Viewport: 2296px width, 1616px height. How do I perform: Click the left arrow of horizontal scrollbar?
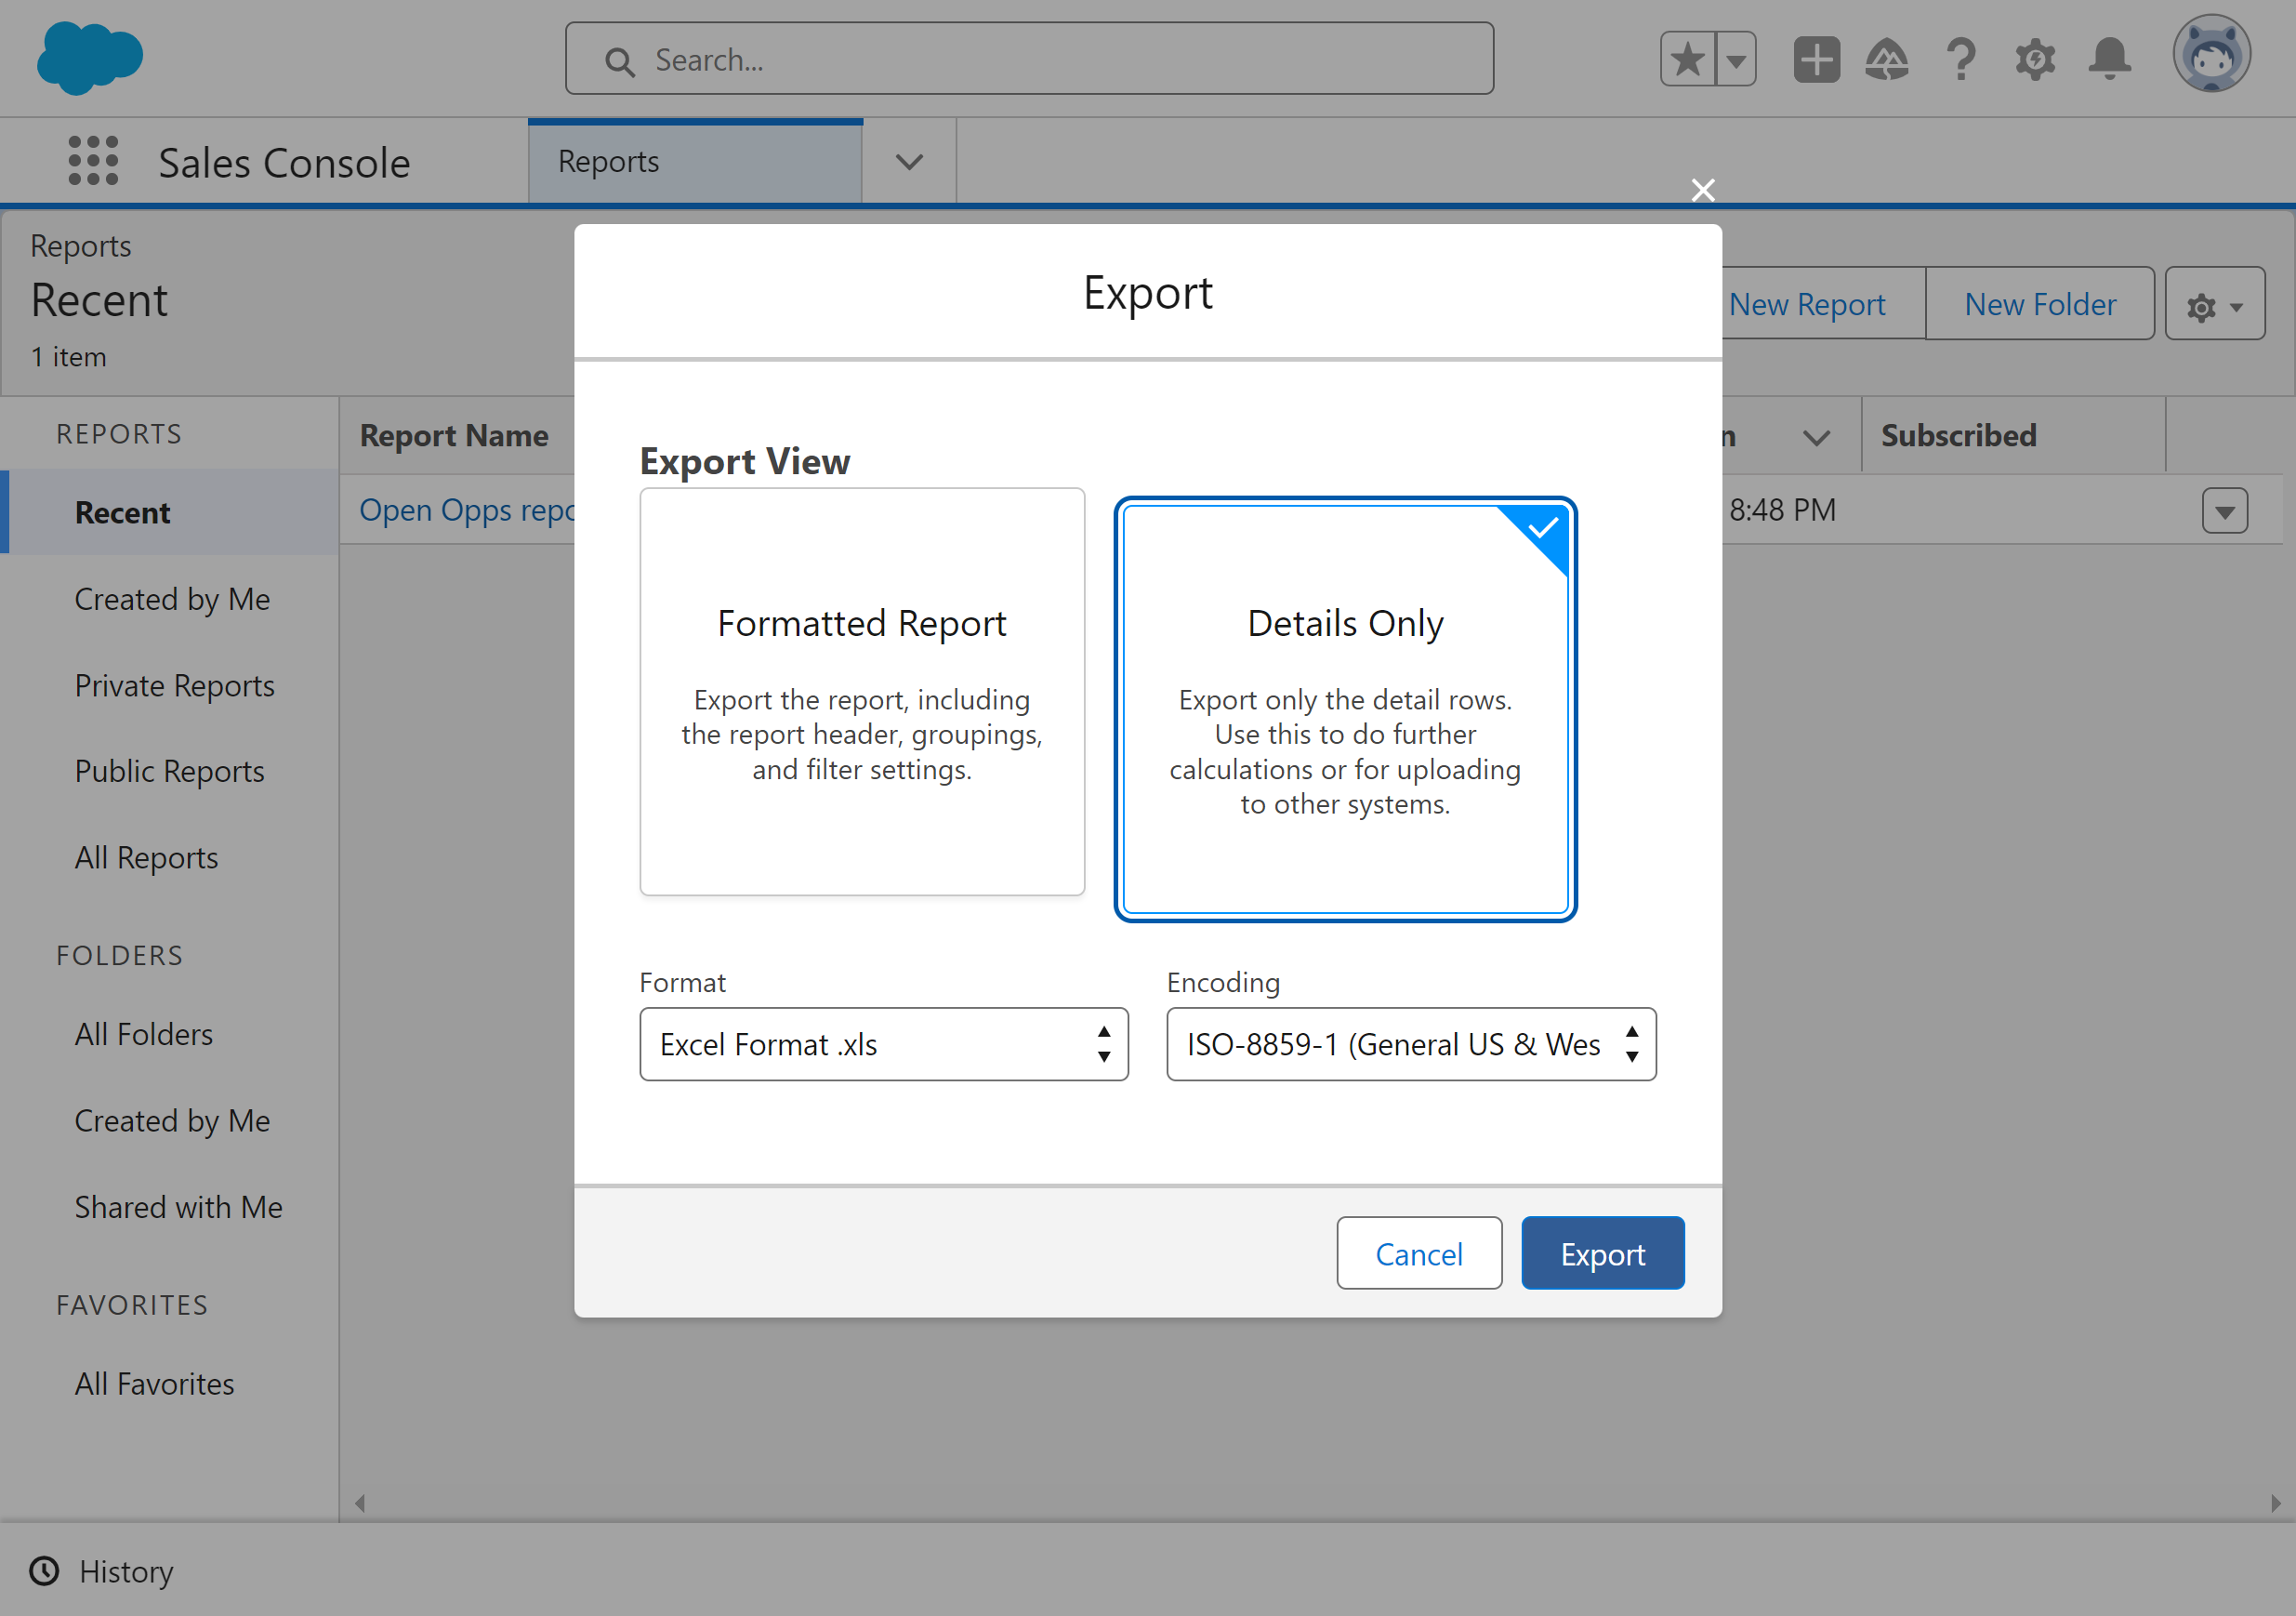(360, 1503)
